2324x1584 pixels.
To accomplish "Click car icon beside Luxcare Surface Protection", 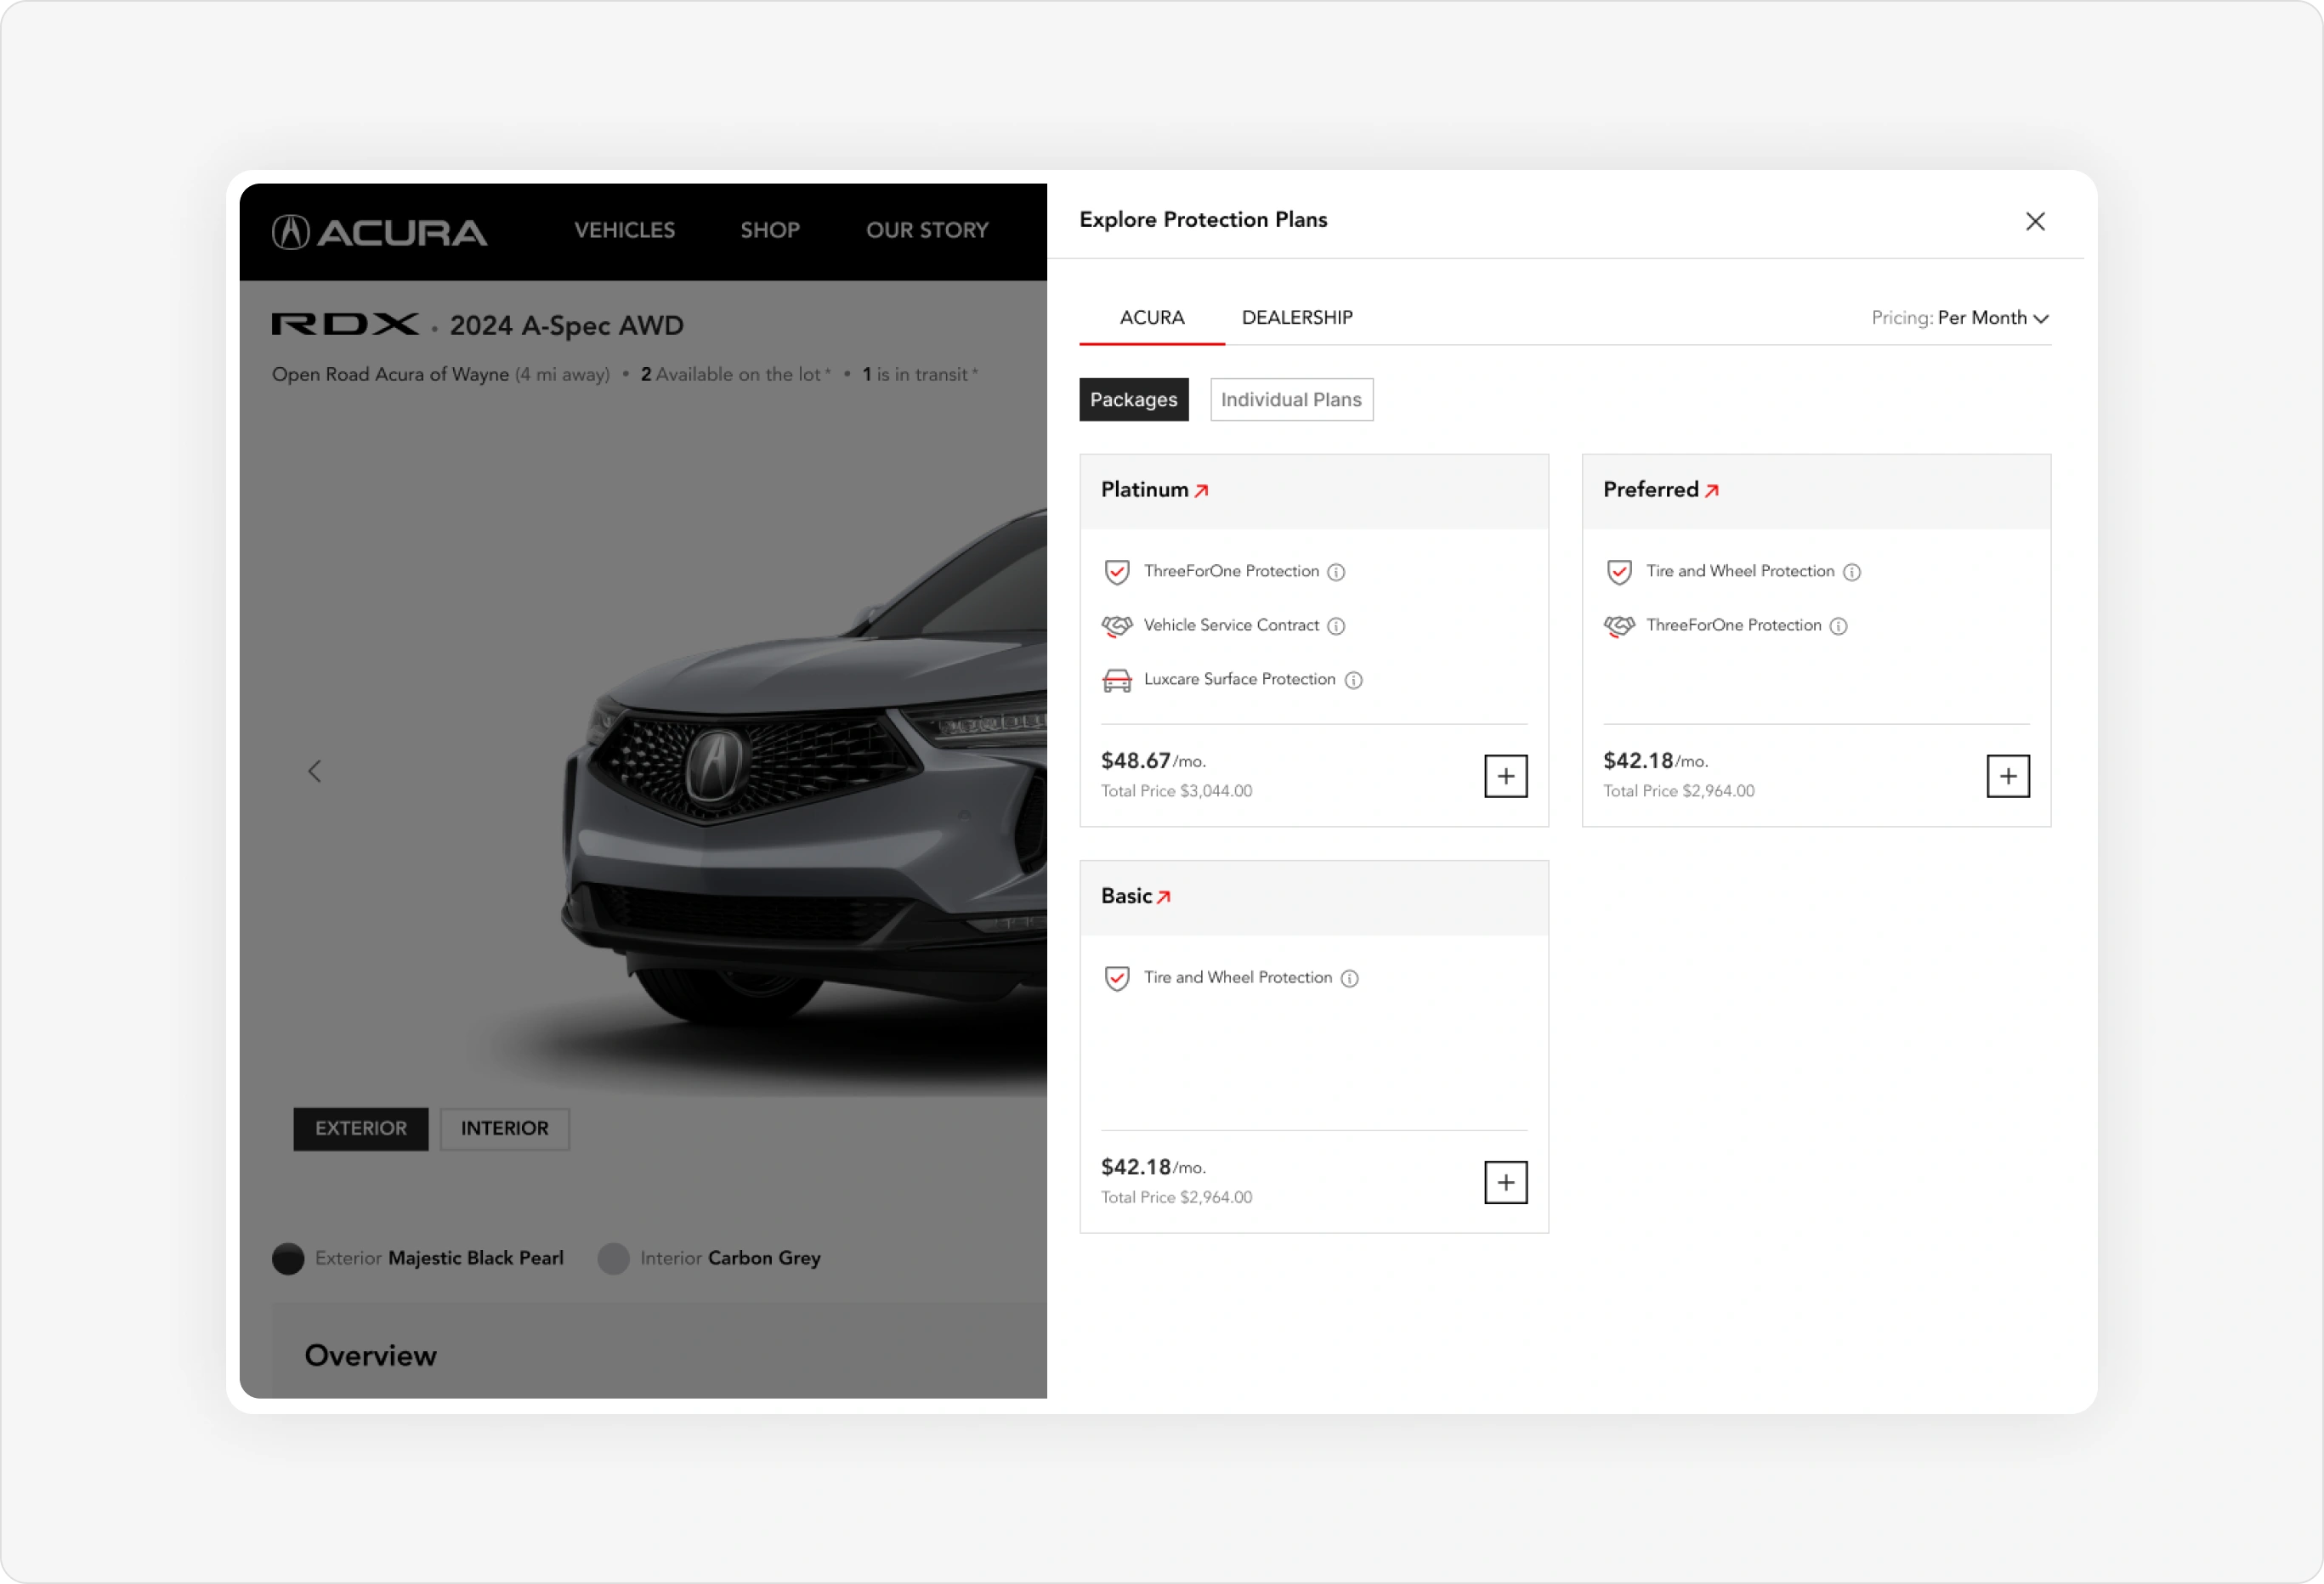I will tap(1117, 680).
